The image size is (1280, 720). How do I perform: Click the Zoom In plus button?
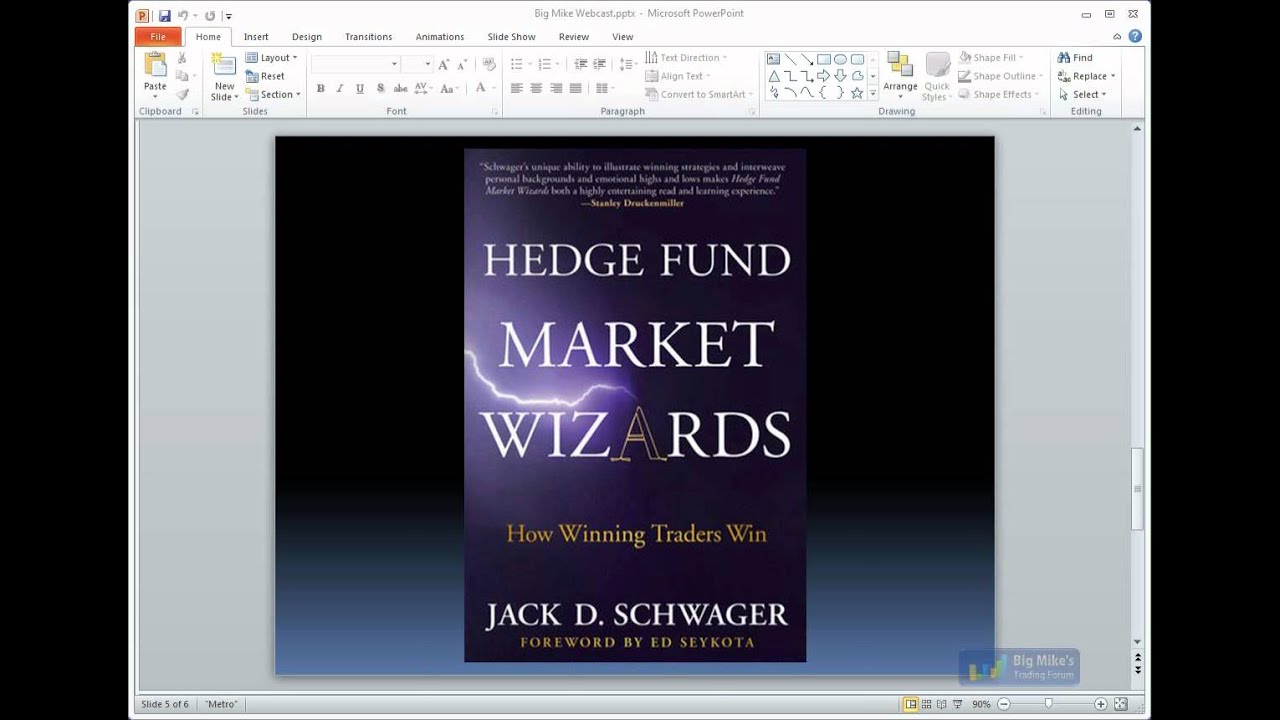point(1100,704)
